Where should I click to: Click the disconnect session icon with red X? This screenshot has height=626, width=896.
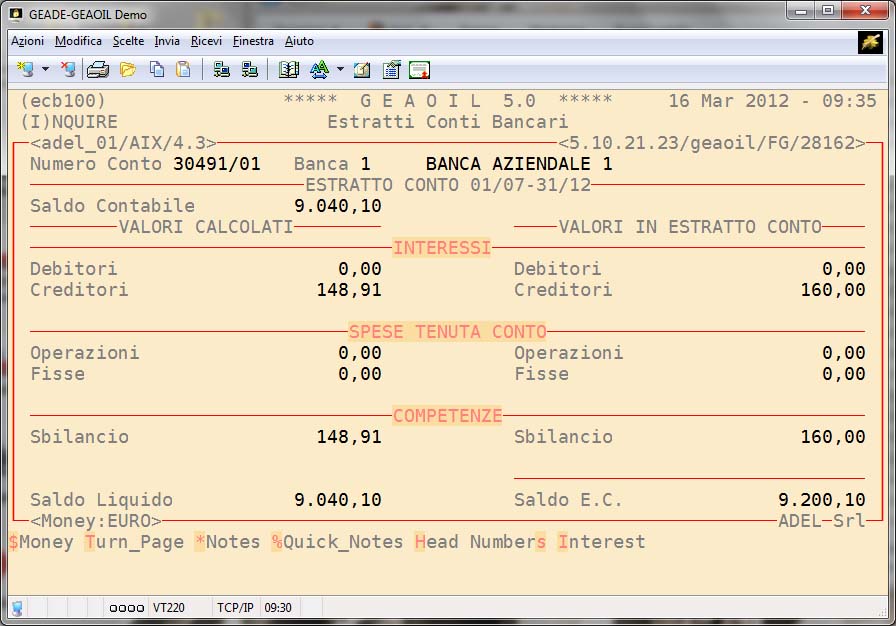(x=67, y=70)
